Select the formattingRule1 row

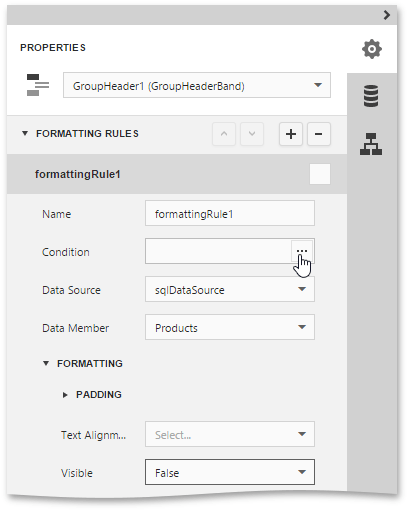[x=177, y=174]
